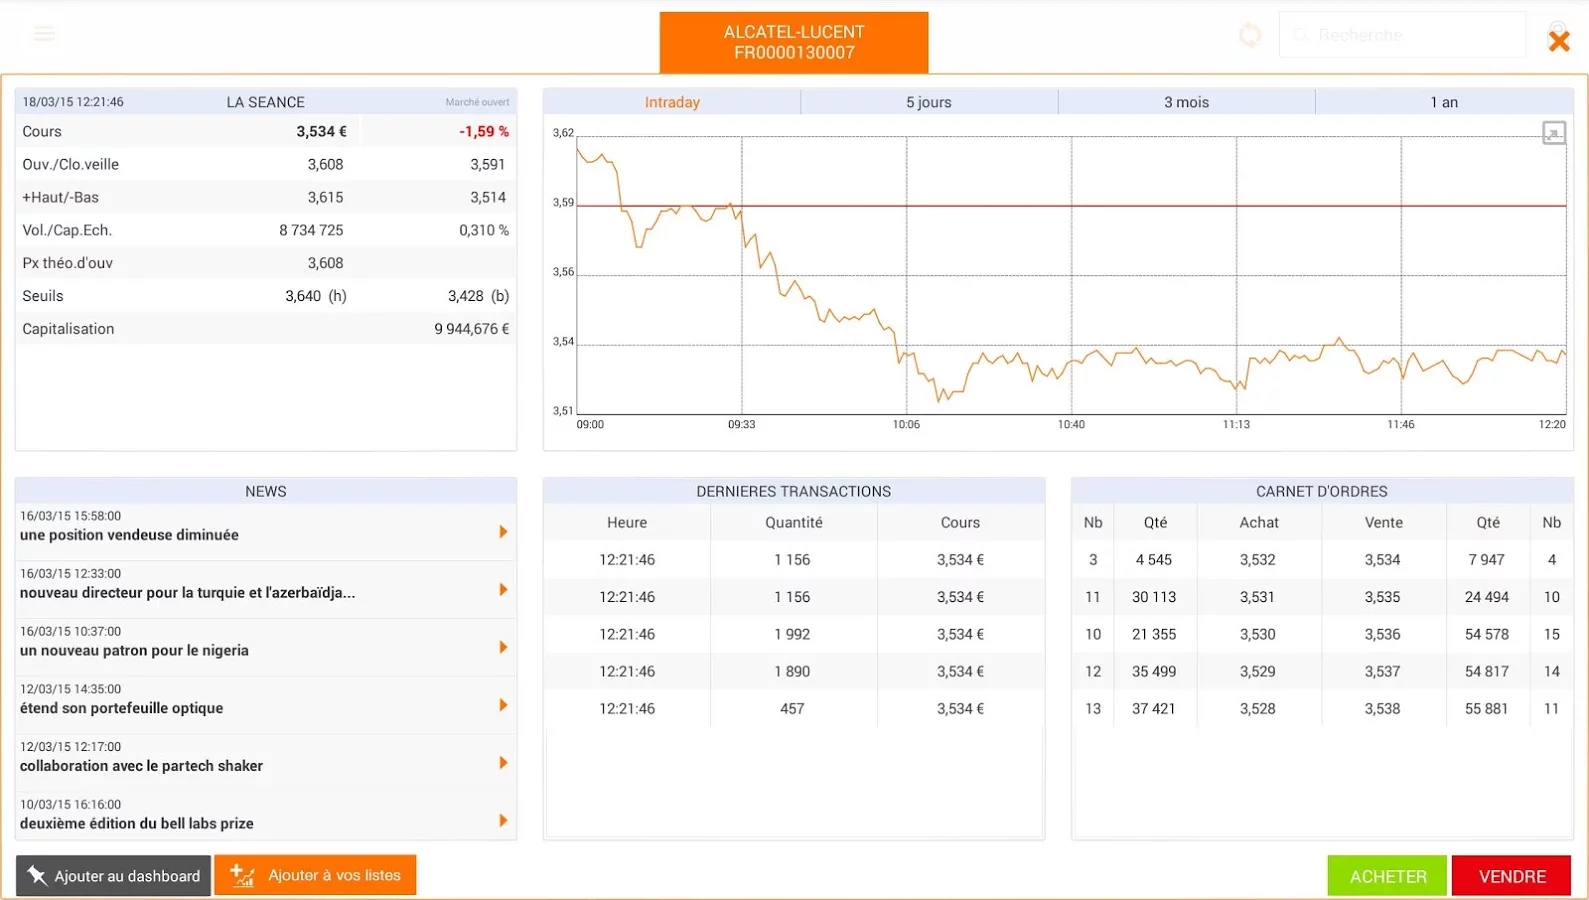Image resolution: width=1589 pixels, height=900 pixels.
Task: Click the Quantité column header
Action: point(794,522)
